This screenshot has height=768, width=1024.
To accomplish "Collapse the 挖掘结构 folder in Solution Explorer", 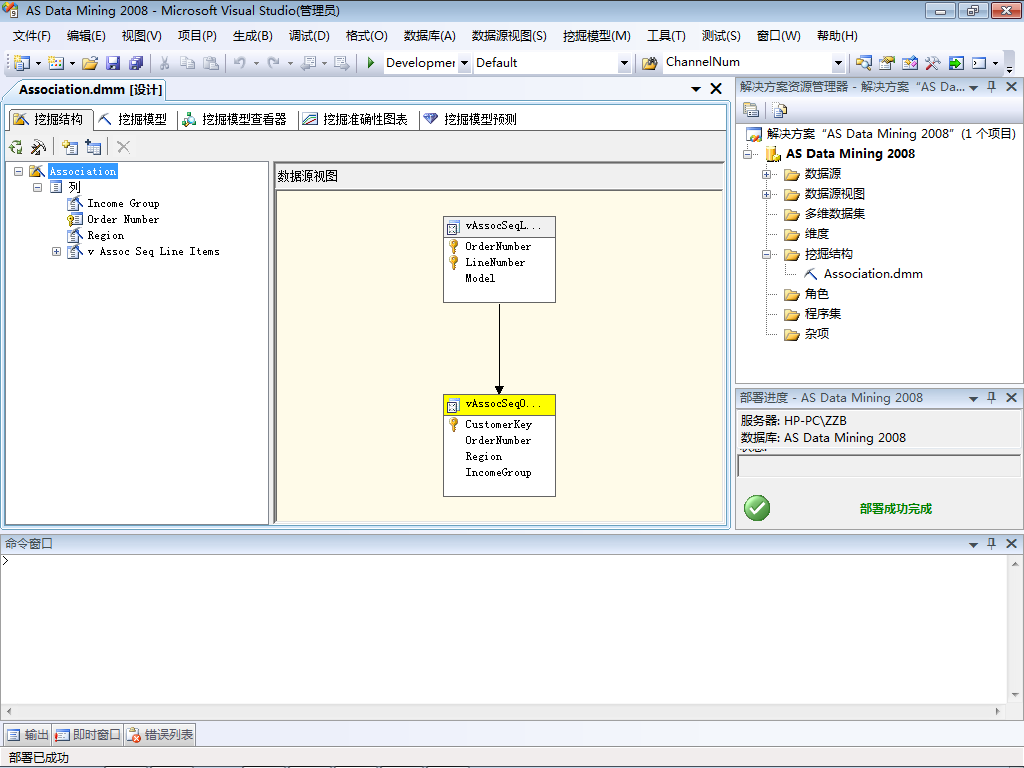I will point(767,255).
